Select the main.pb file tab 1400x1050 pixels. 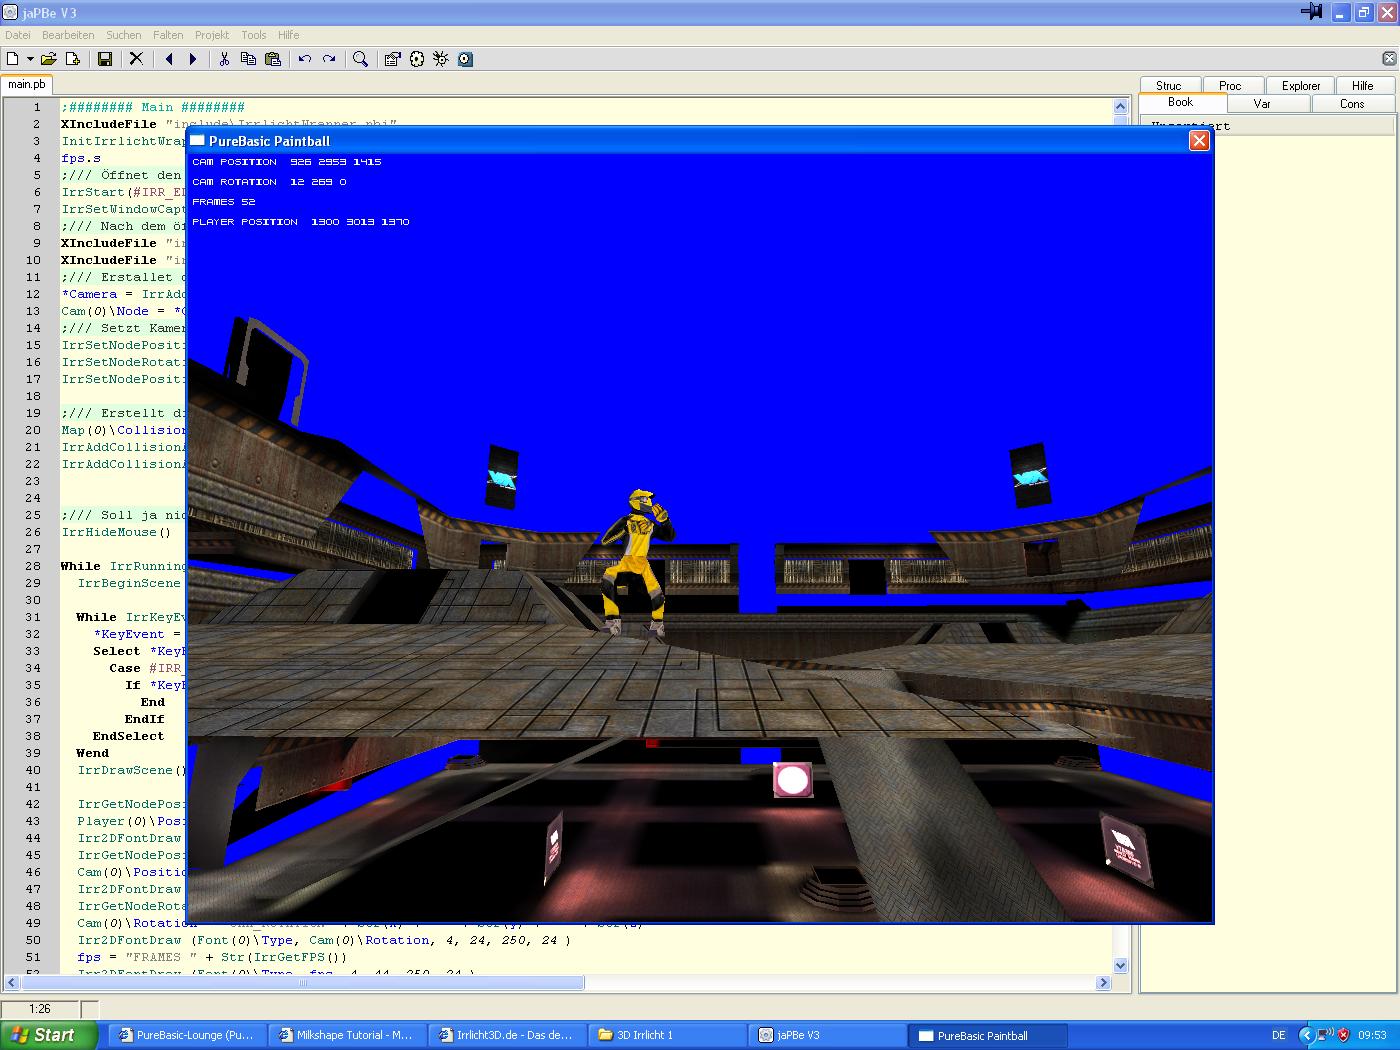[27, 85]
